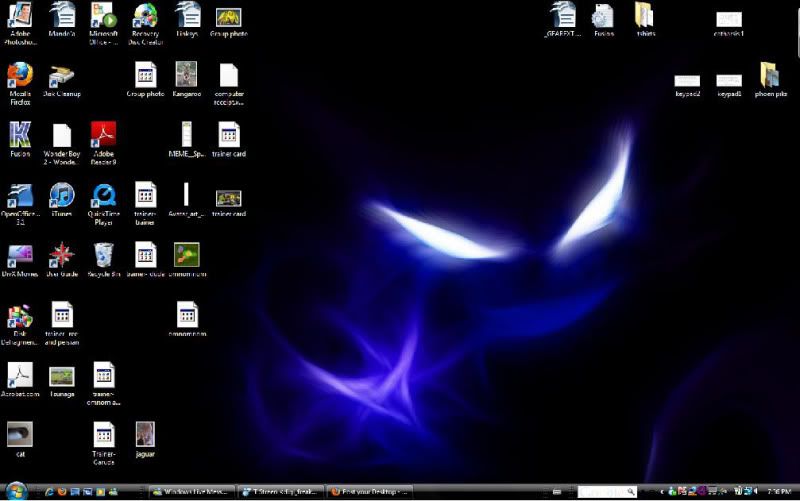Open the DivX Movies shortcut

20,256
